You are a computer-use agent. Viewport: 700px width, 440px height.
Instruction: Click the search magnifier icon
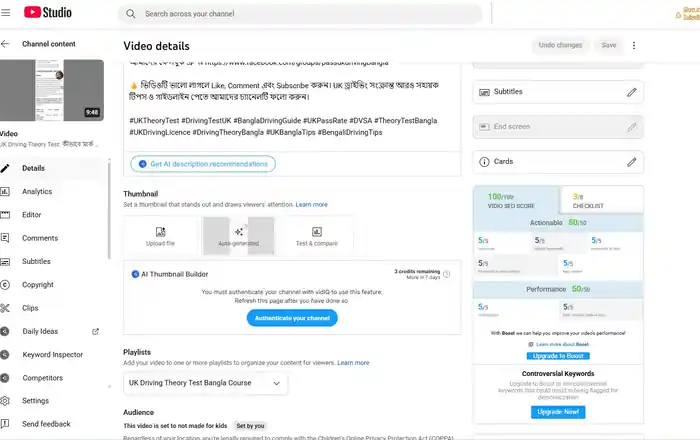click(x=130, y=14)
